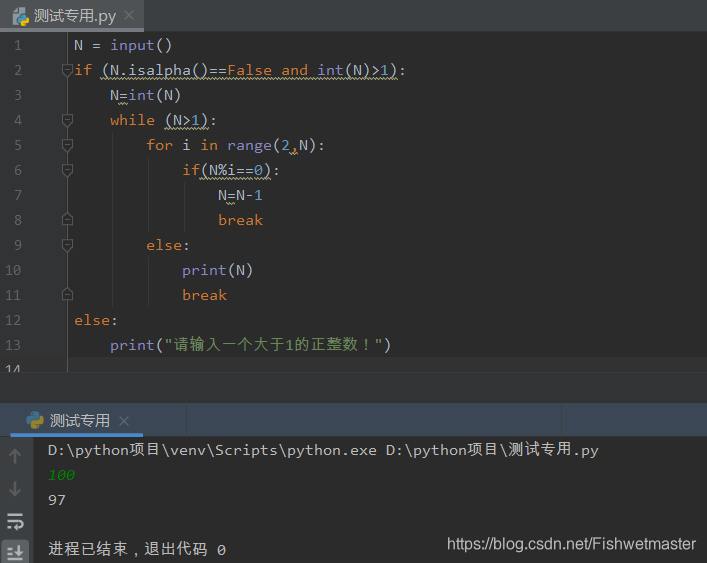Switch to the 测试专用.py editor tab
Screen dimensions: 707x563
point(74,16)
